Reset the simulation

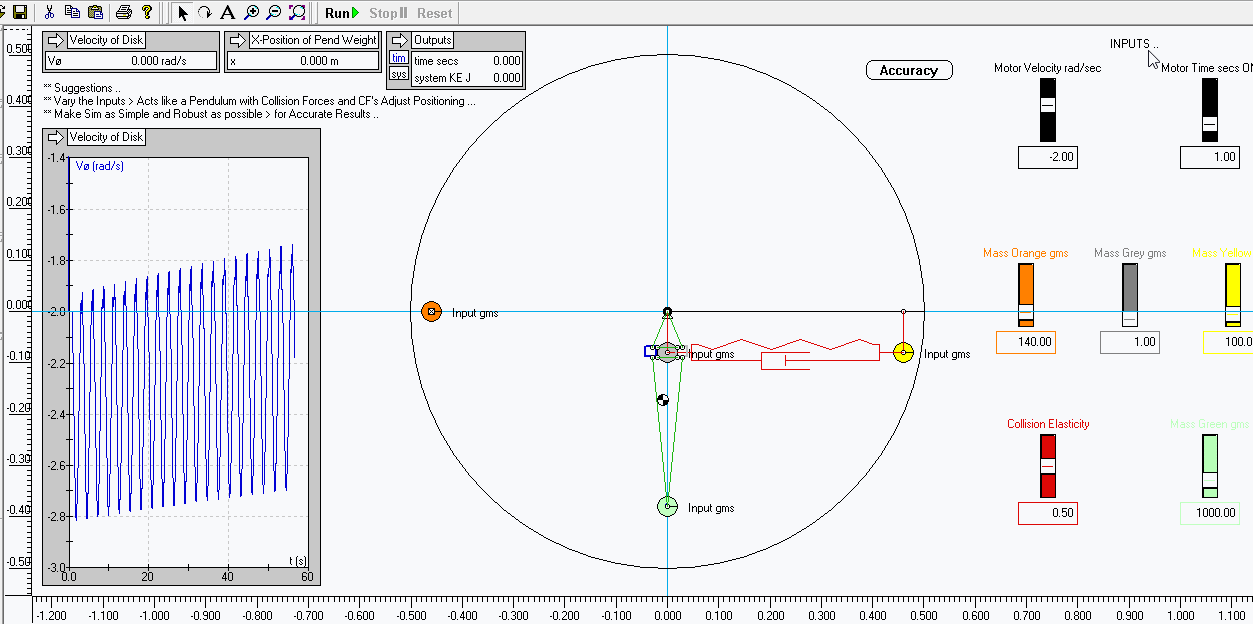pos(434,13)
